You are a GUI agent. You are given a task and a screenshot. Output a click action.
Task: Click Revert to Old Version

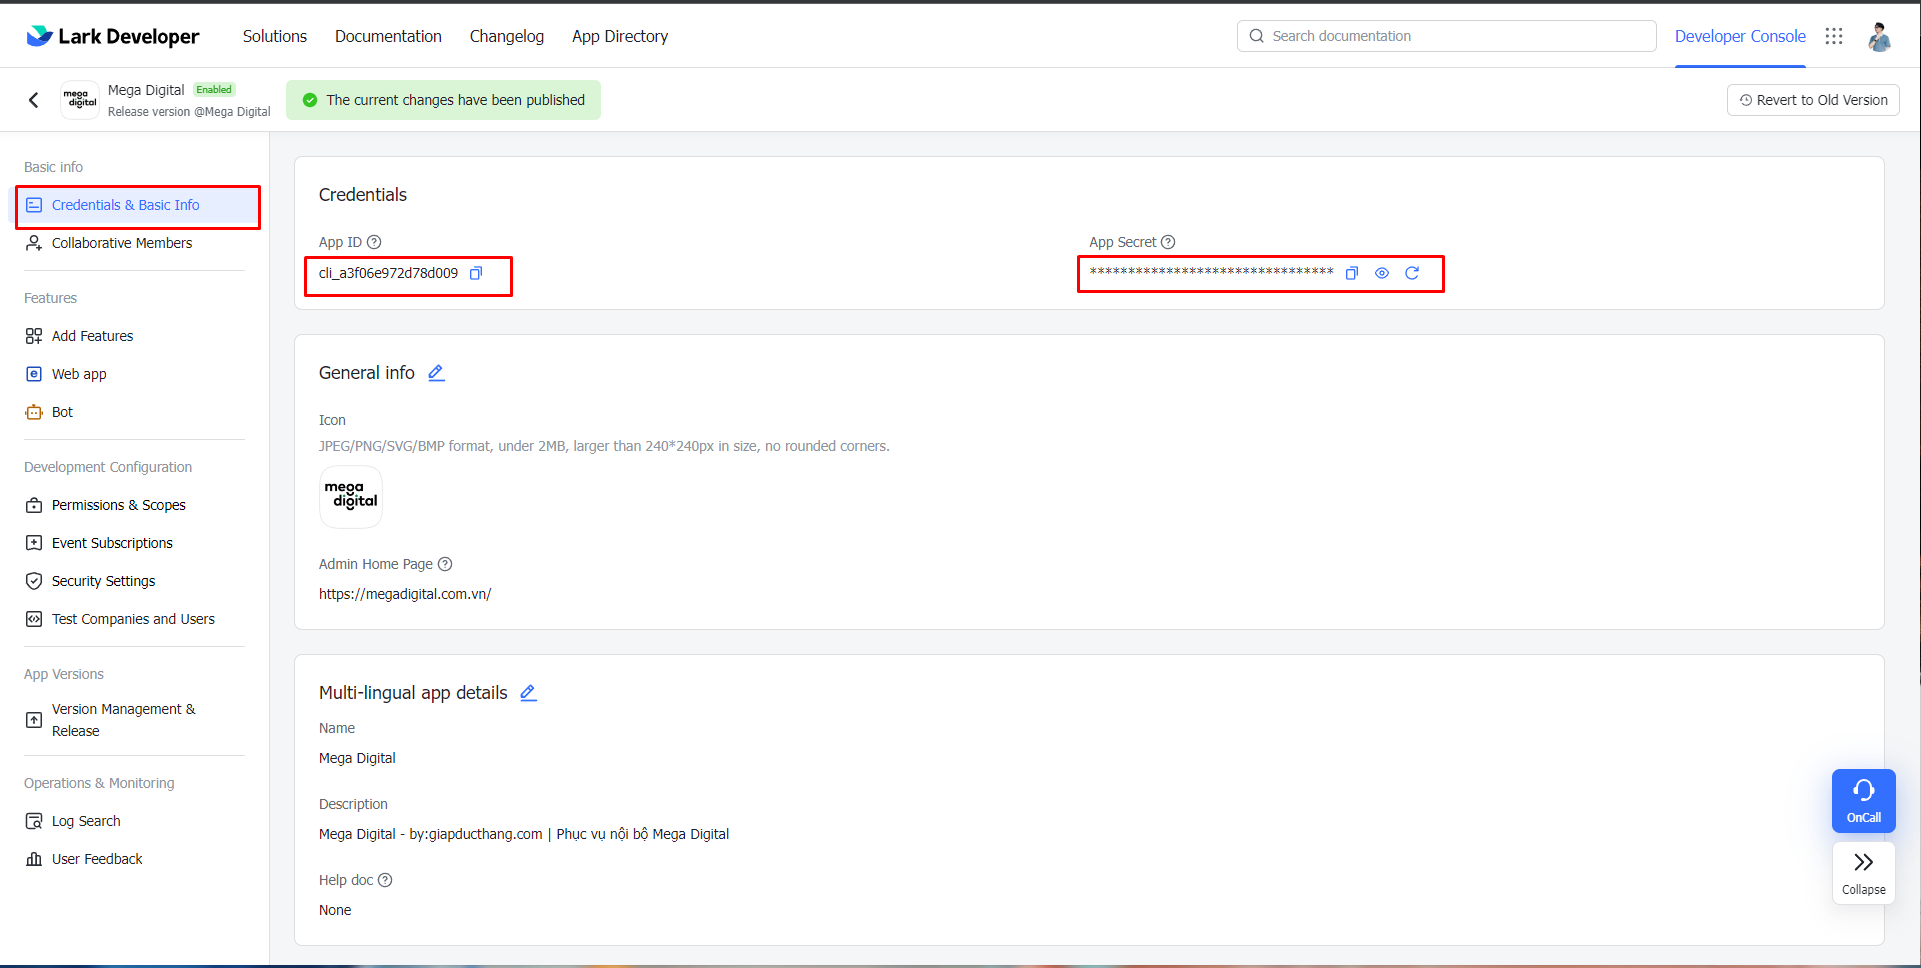(1812, 99)
